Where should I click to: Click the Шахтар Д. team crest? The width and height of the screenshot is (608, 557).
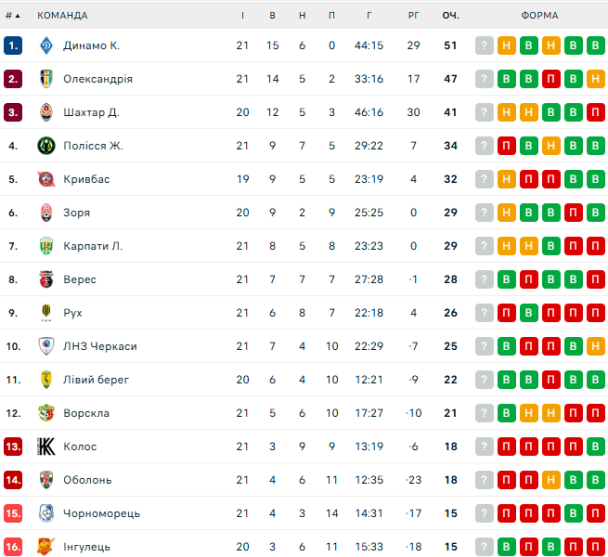pyautogui.click(x=45, y=112)
